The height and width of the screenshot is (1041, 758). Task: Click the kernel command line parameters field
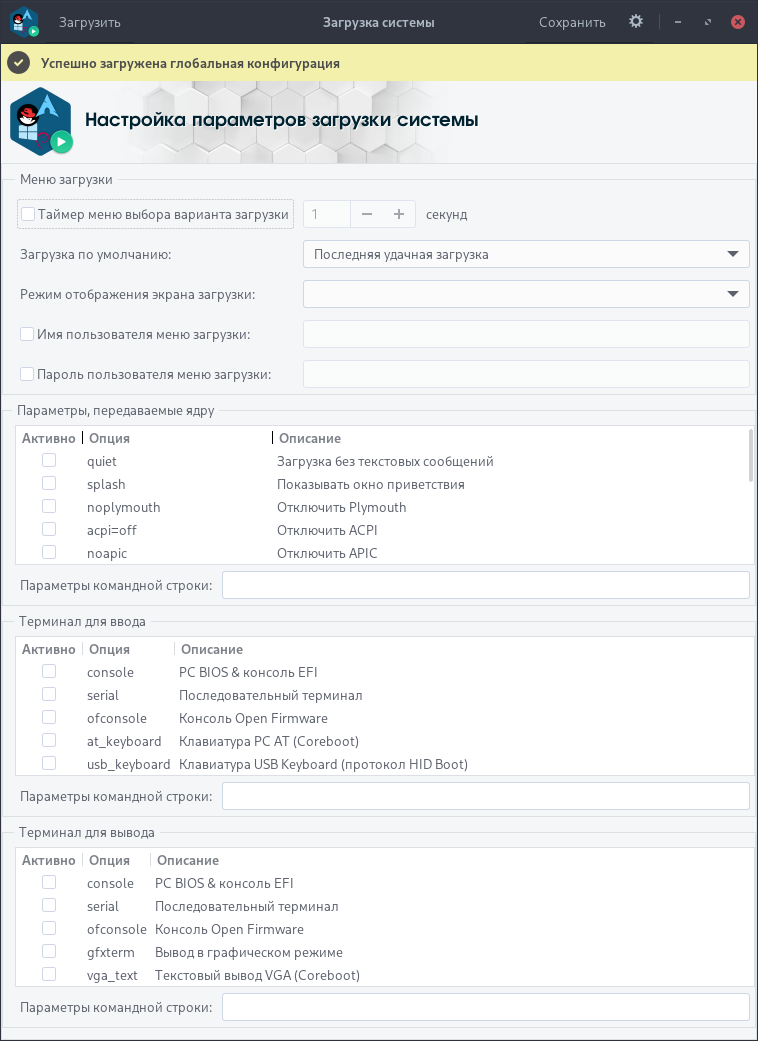pos(485,585)
